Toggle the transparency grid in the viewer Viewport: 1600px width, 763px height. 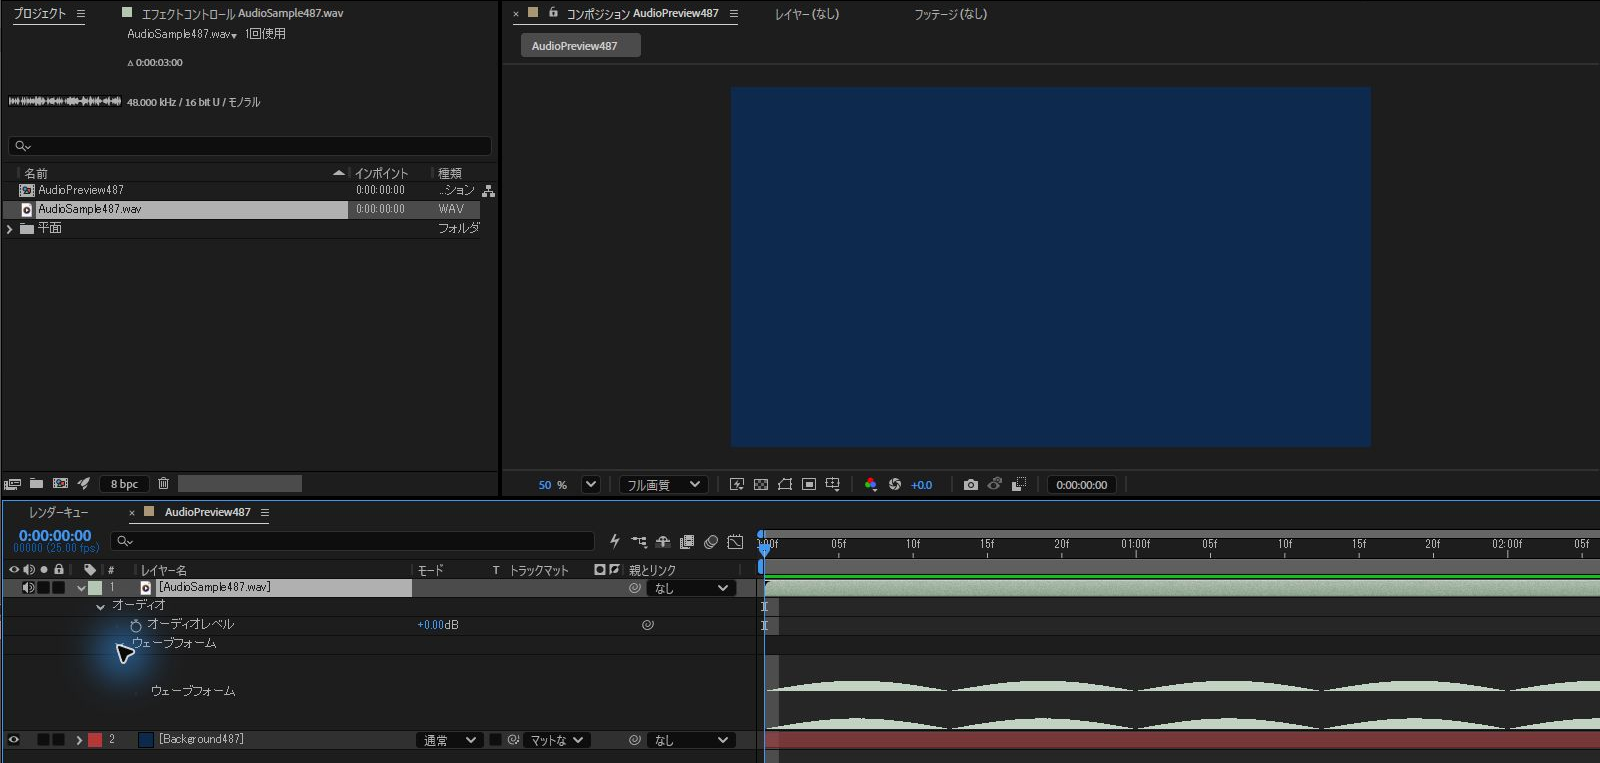point(761,485)
